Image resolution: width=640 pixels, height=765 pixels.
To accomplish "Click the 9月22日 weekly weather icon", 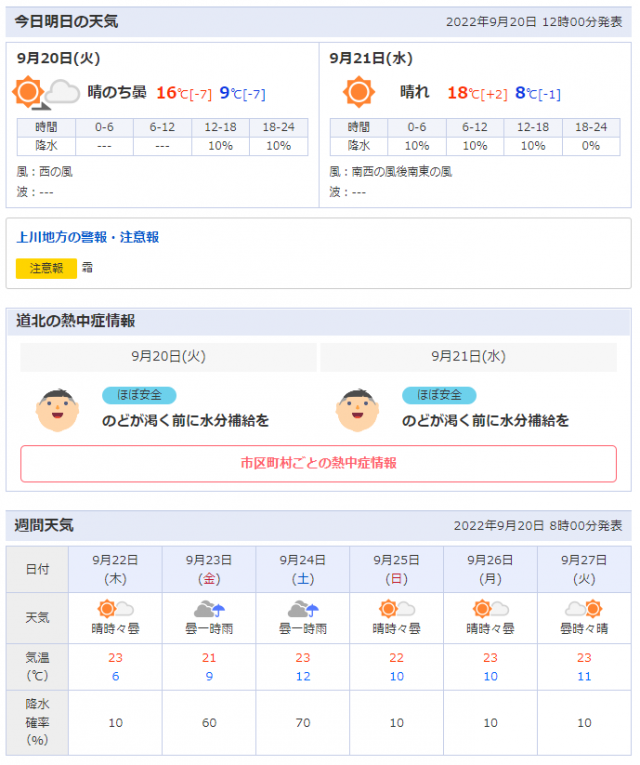I will point(115,609).
